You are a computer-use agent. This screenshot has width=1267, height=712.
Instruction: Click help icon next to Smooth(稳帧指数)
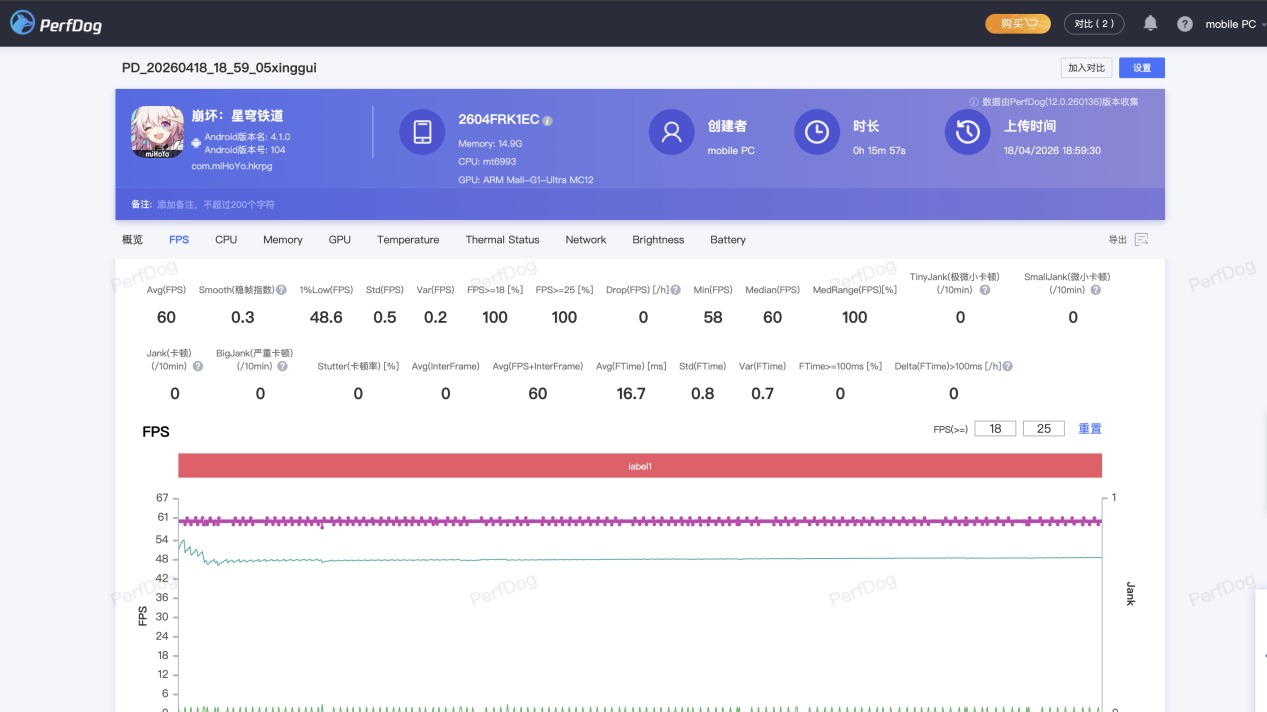[281, 290]
